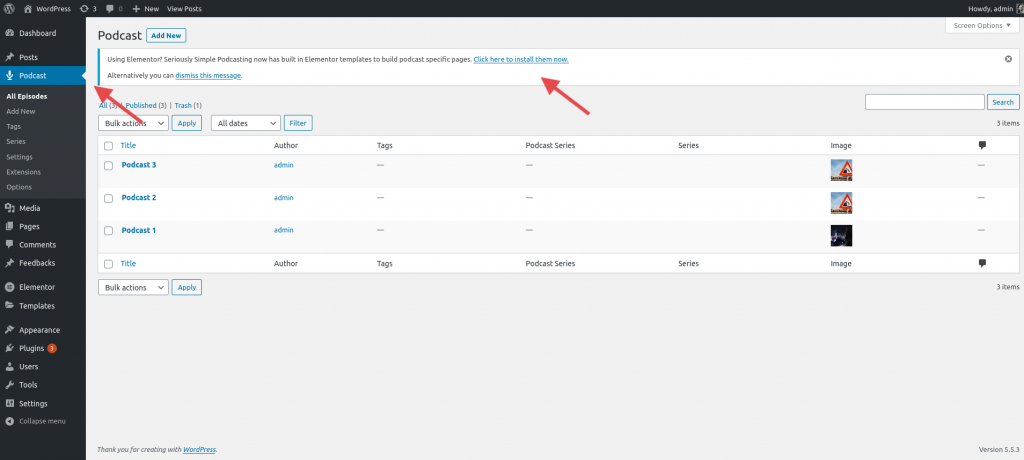Screen dimensions: 1024x460
Task: Toggle the select-all checkbox in table header
Action: point(108,146)
